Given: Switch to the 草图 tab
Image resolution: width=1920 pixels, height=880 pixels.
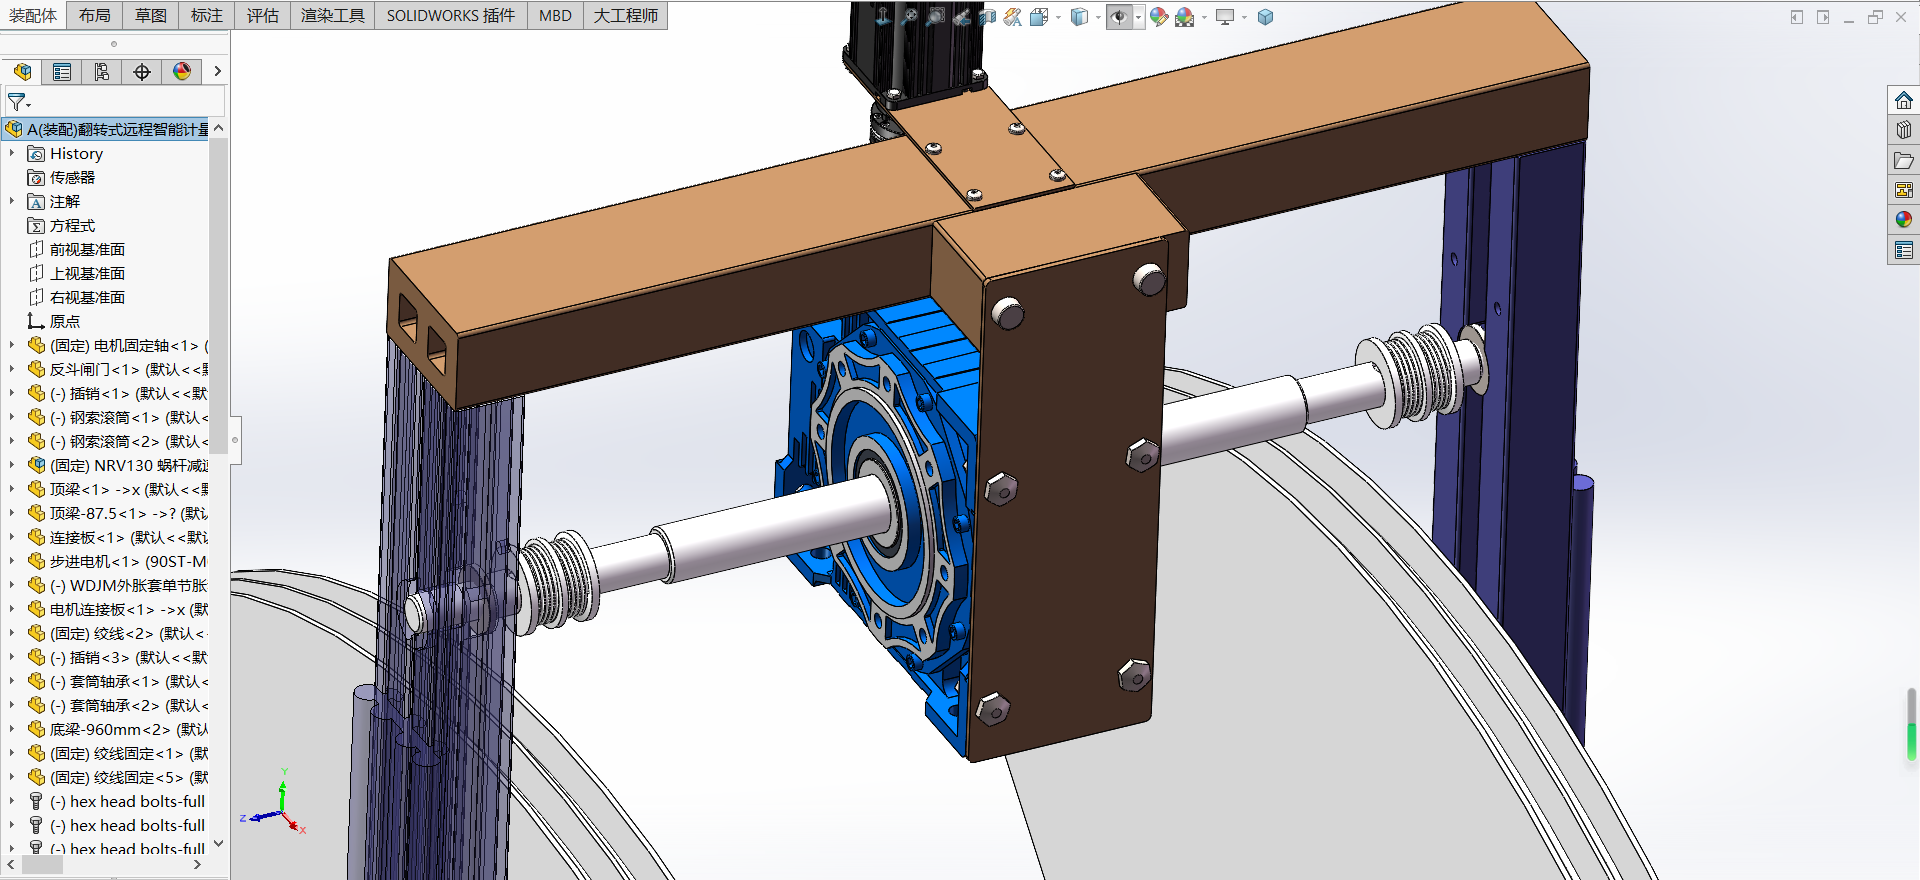Looking at the screenshot, I should [x=151, y=15].
